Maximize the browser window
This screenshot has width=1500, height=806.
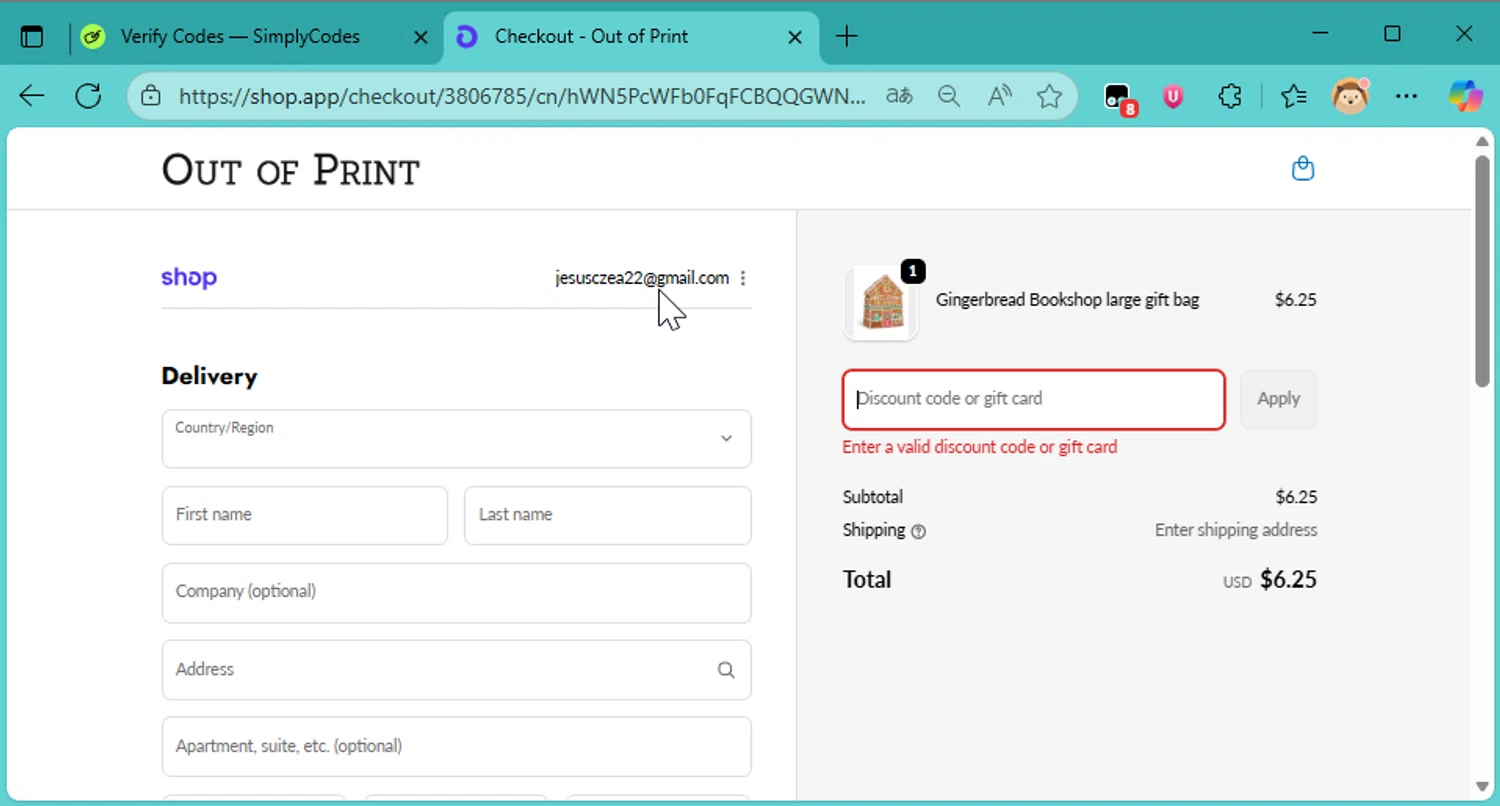(x=1392, y=35)
